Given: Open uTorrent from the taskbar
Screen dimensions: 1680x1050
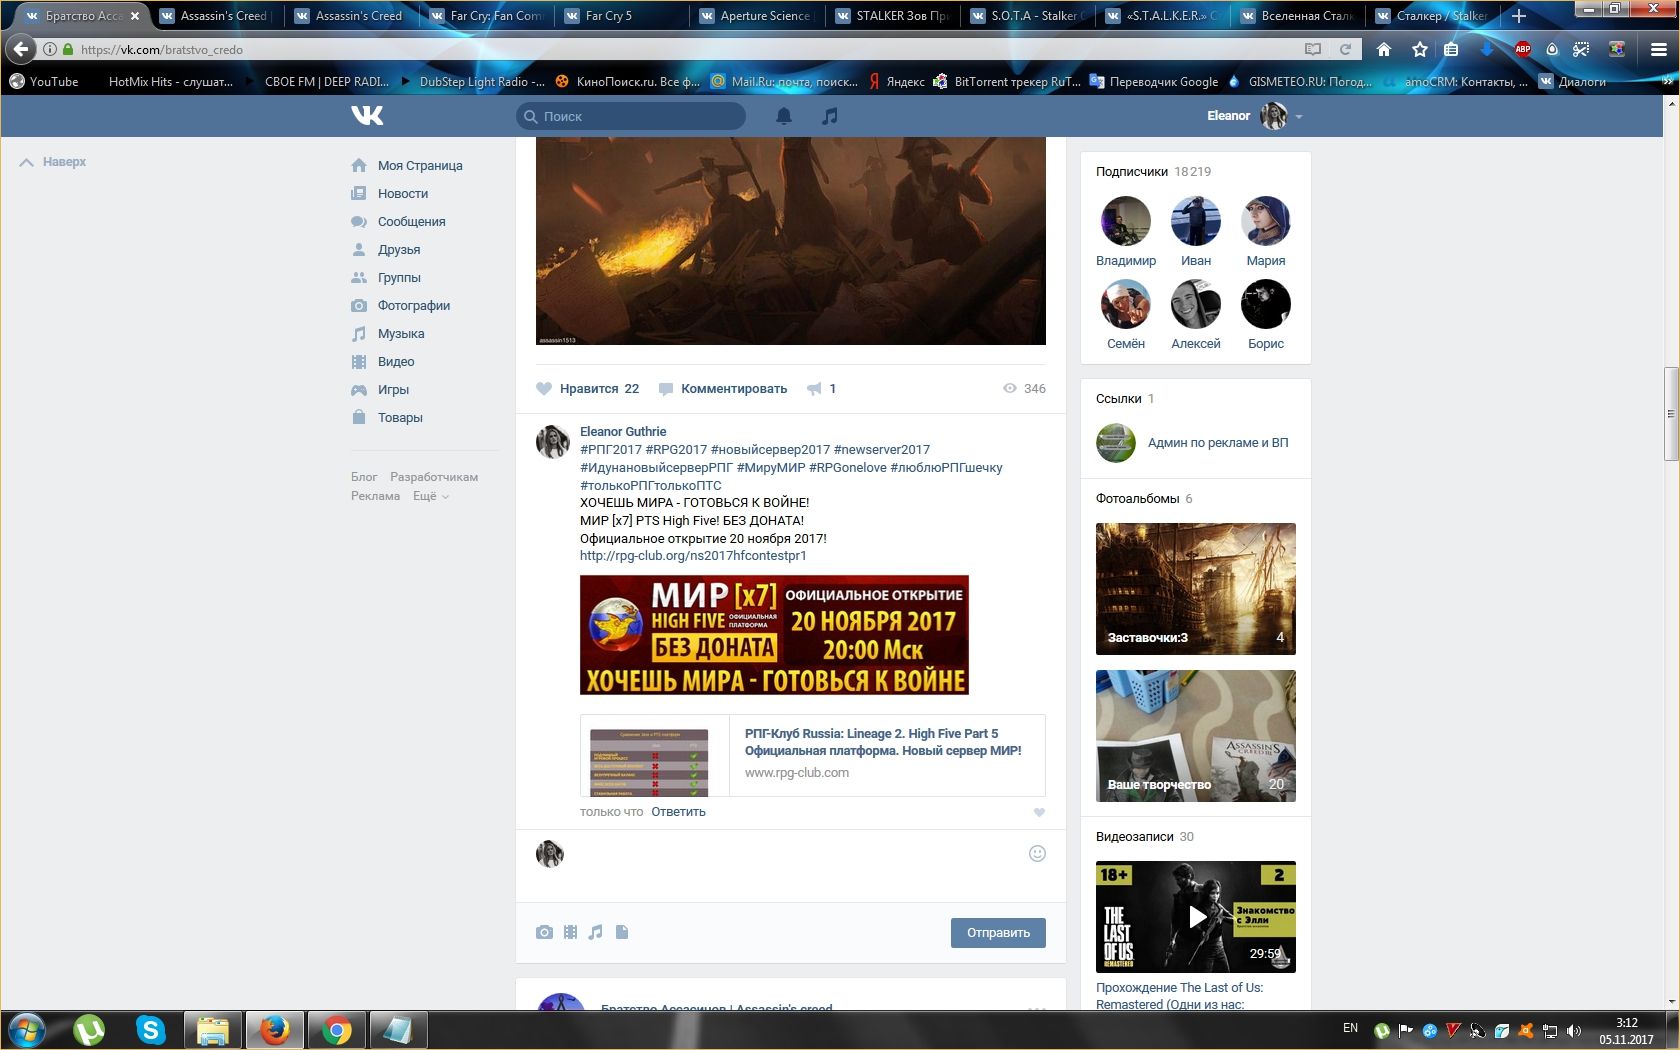Looking at the screenshot, I should pos(88,1030).
